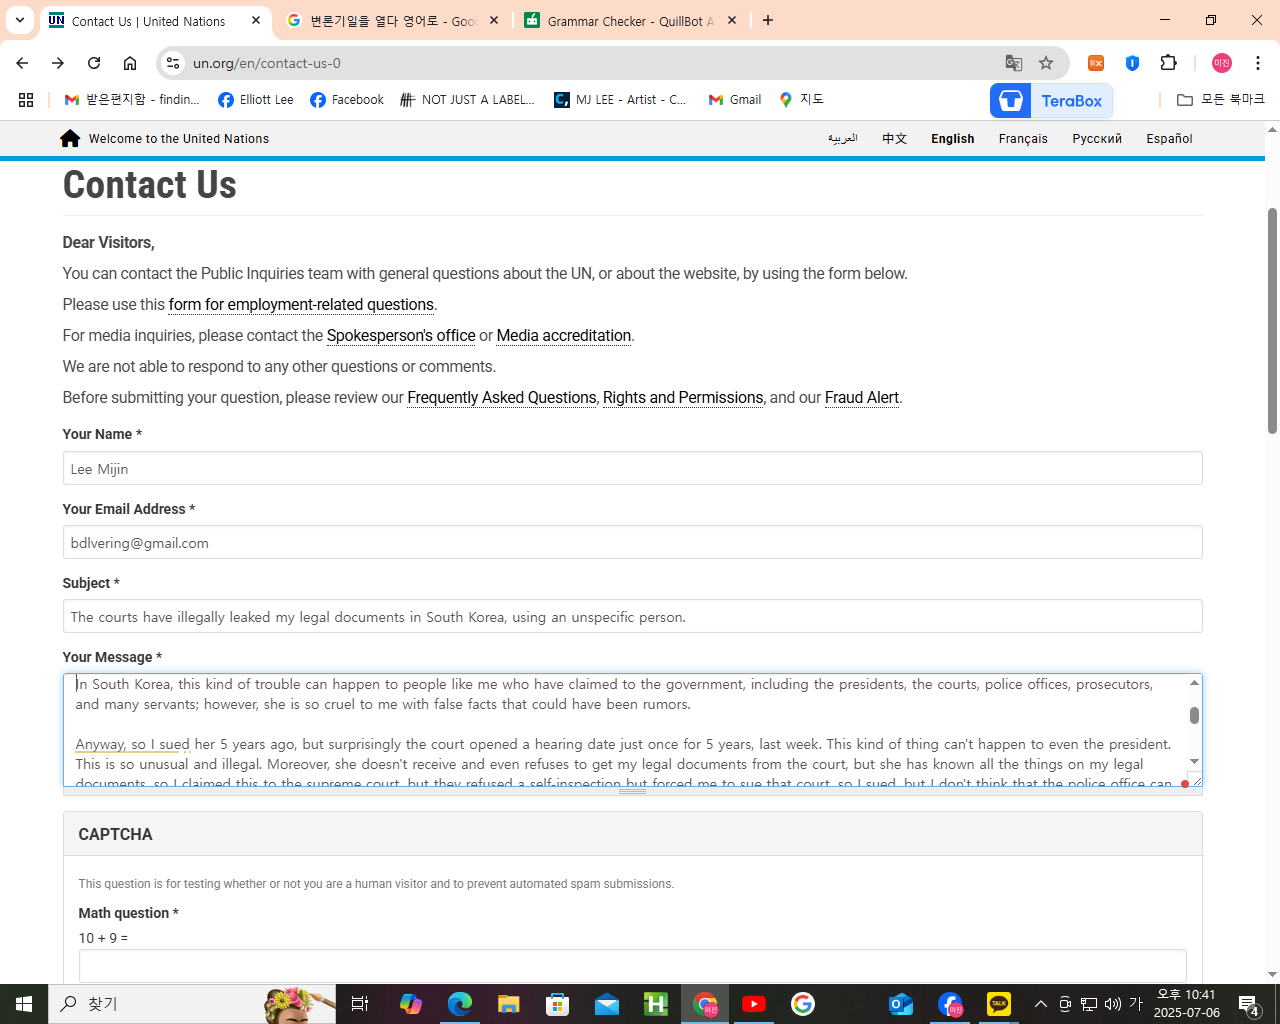Open the notification center icon
The image size is (1280, 1024).
click(1249, 1004)
